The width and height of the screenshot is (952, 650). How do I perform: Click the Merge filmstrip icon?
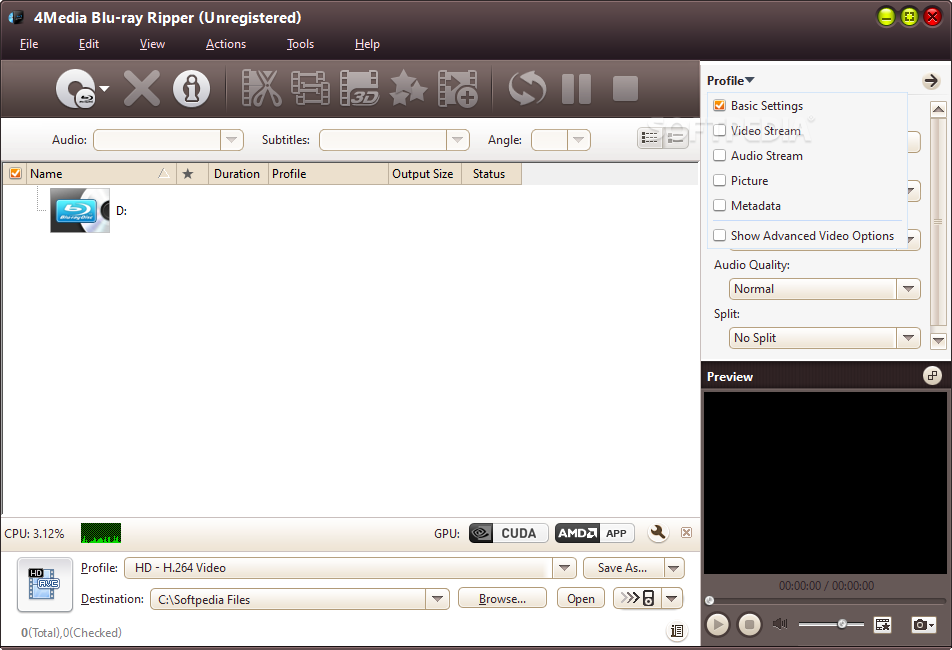pyautogui.click(x=310, y=89)
